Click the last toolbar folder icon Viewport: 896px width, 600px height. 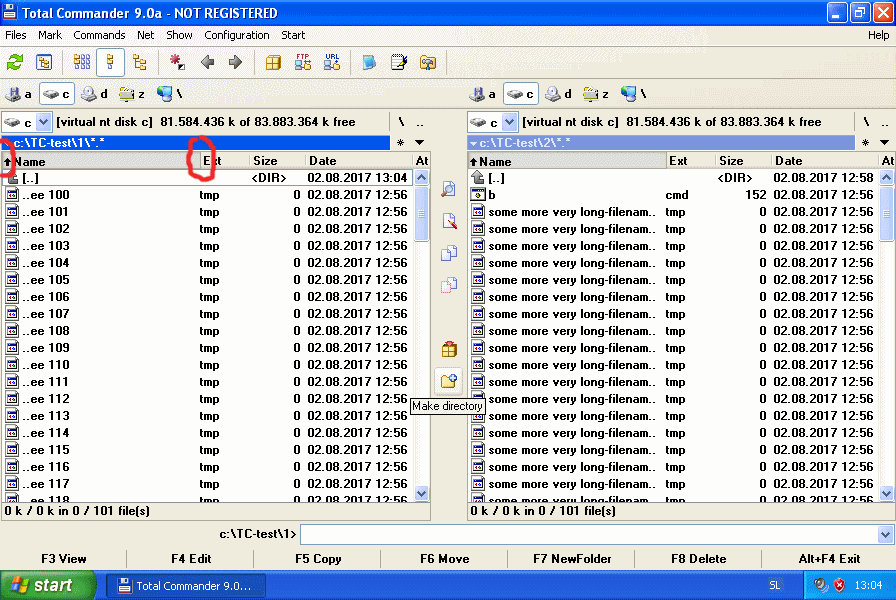pyautogui.click(x=427, y=62)
